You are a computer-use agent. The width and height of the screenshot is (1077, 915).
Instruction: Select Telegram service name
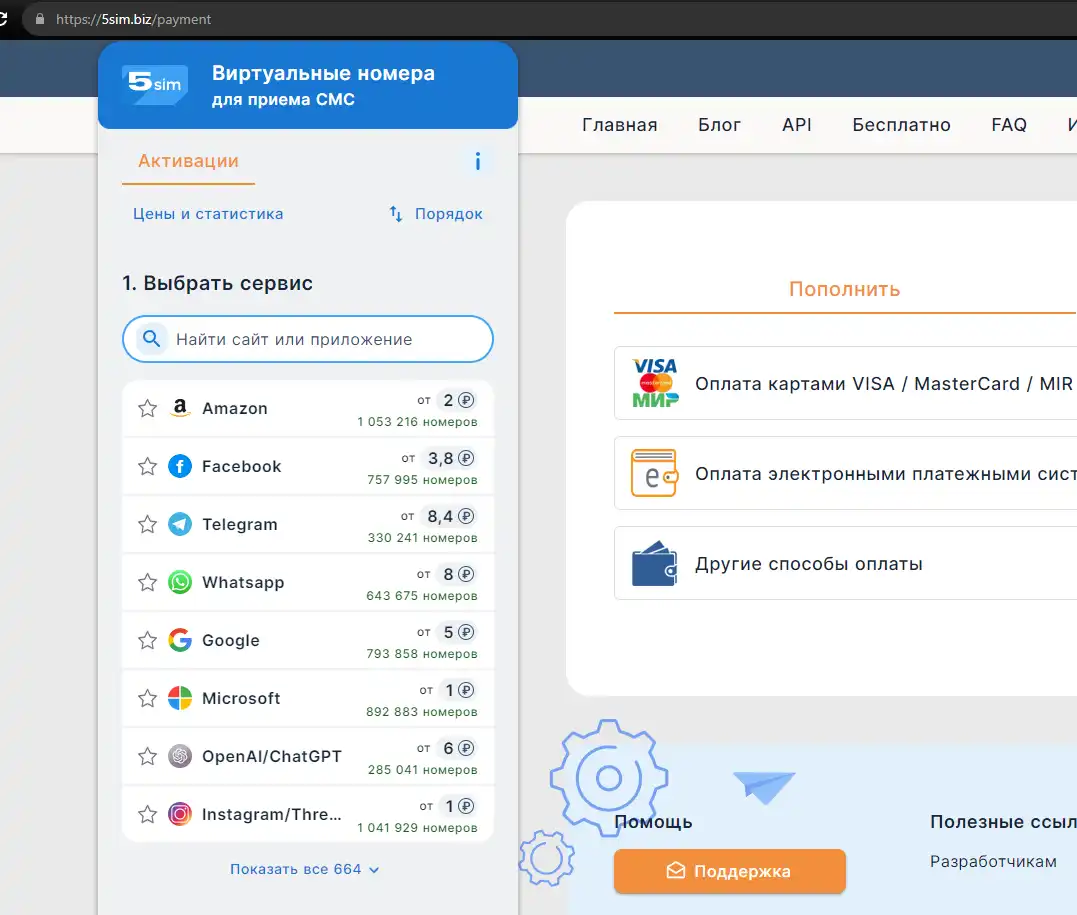(240, 524)
